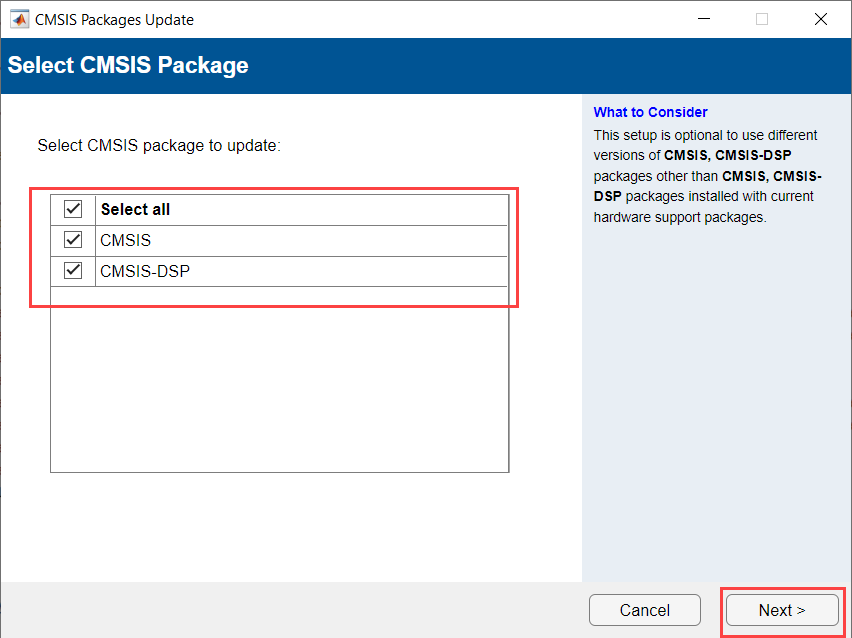
Task: Click the bold Select all label
Action: (135, 210)
